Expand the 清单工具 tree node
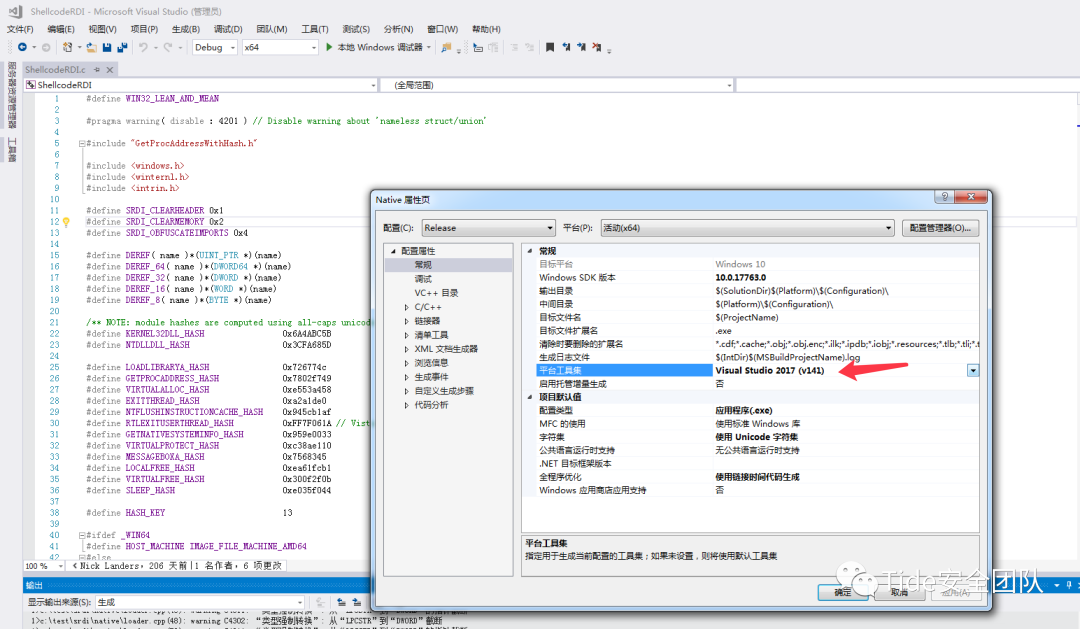1080x629 pixels. [406, 335]
